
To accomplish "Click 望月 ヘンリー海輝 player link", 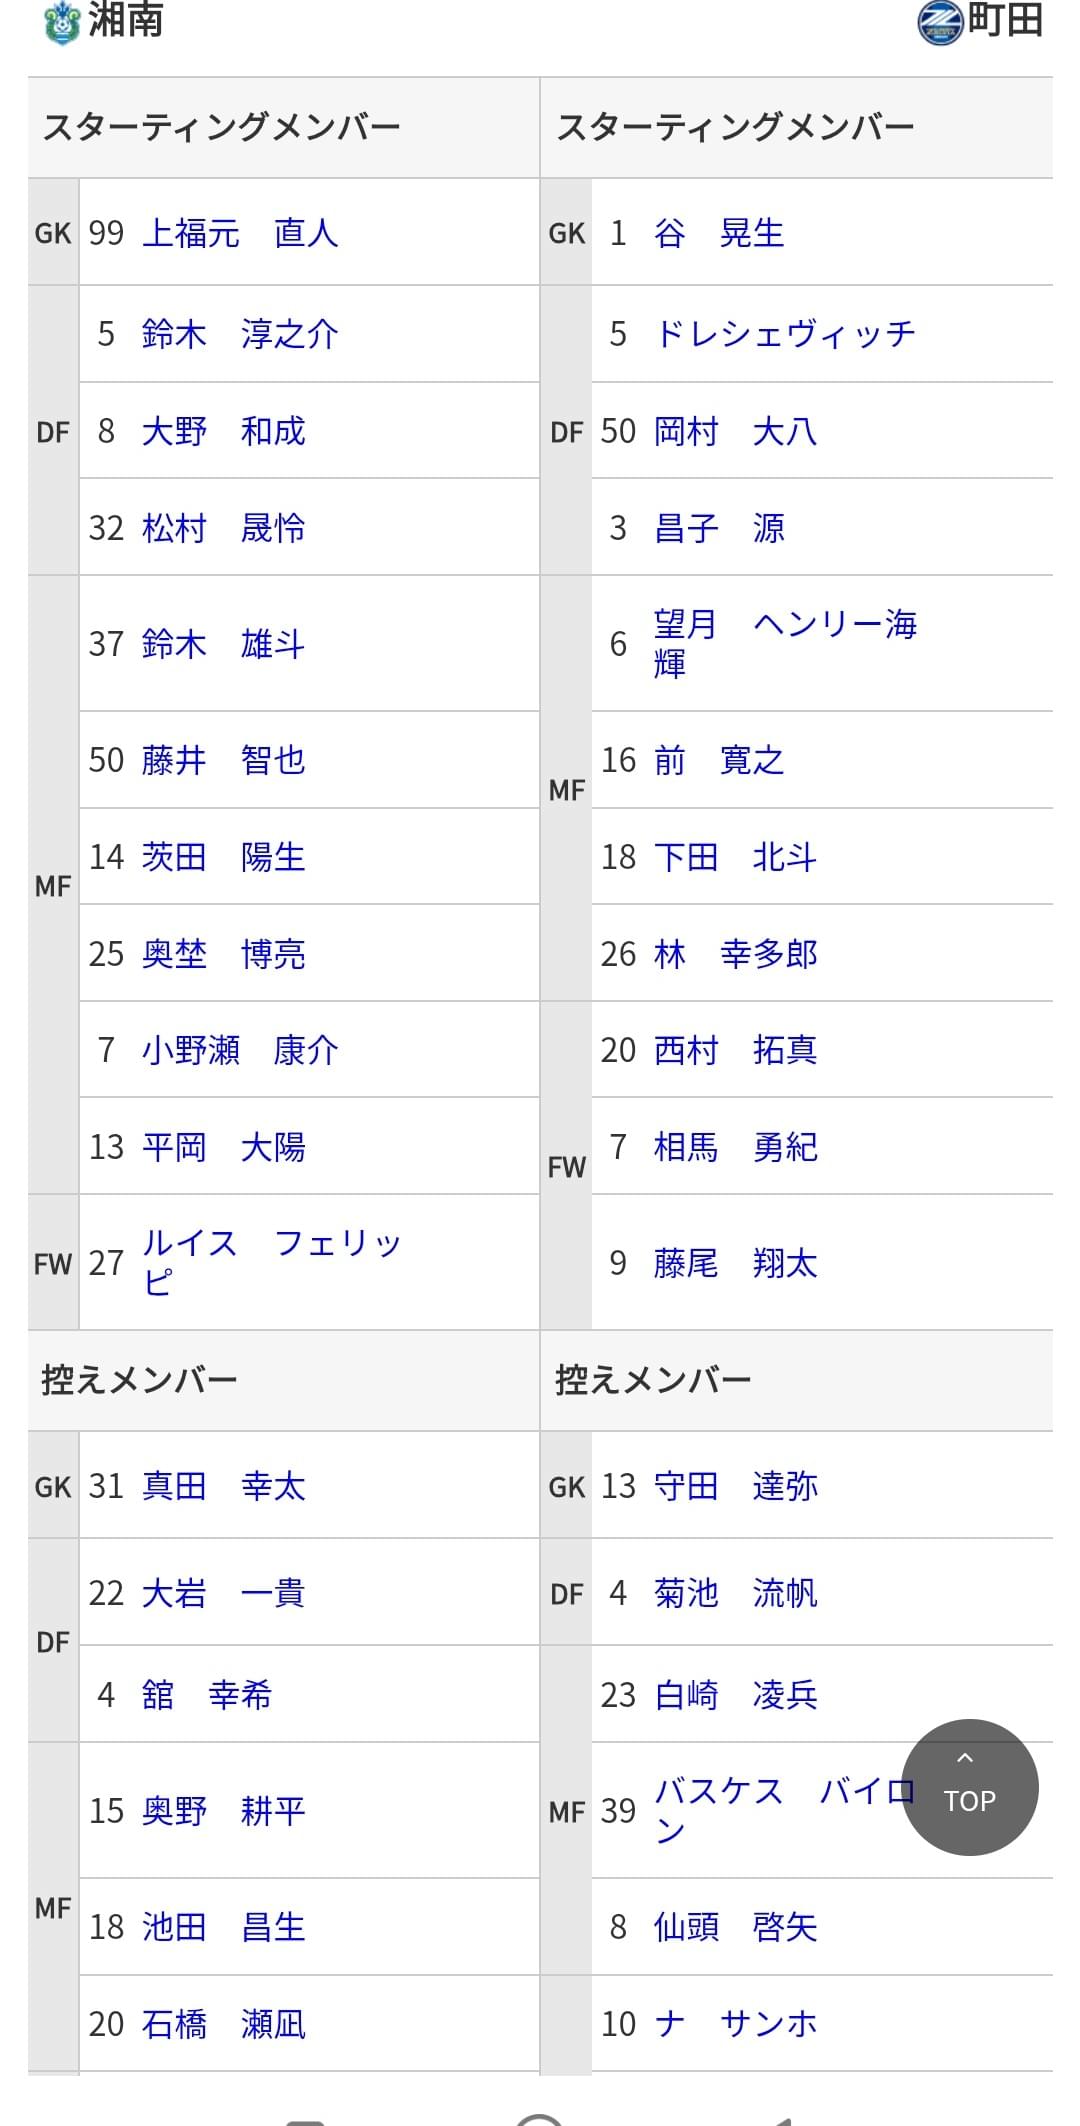I will (x=785, y=643).
